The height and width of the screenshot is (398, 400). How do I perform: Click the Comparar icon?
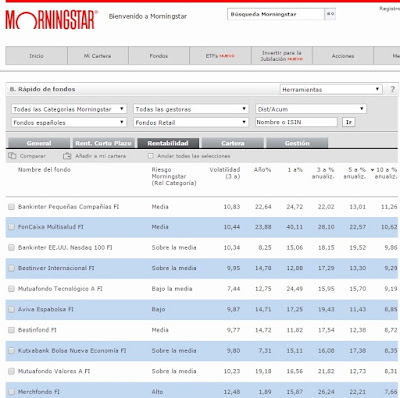point(12,156)
